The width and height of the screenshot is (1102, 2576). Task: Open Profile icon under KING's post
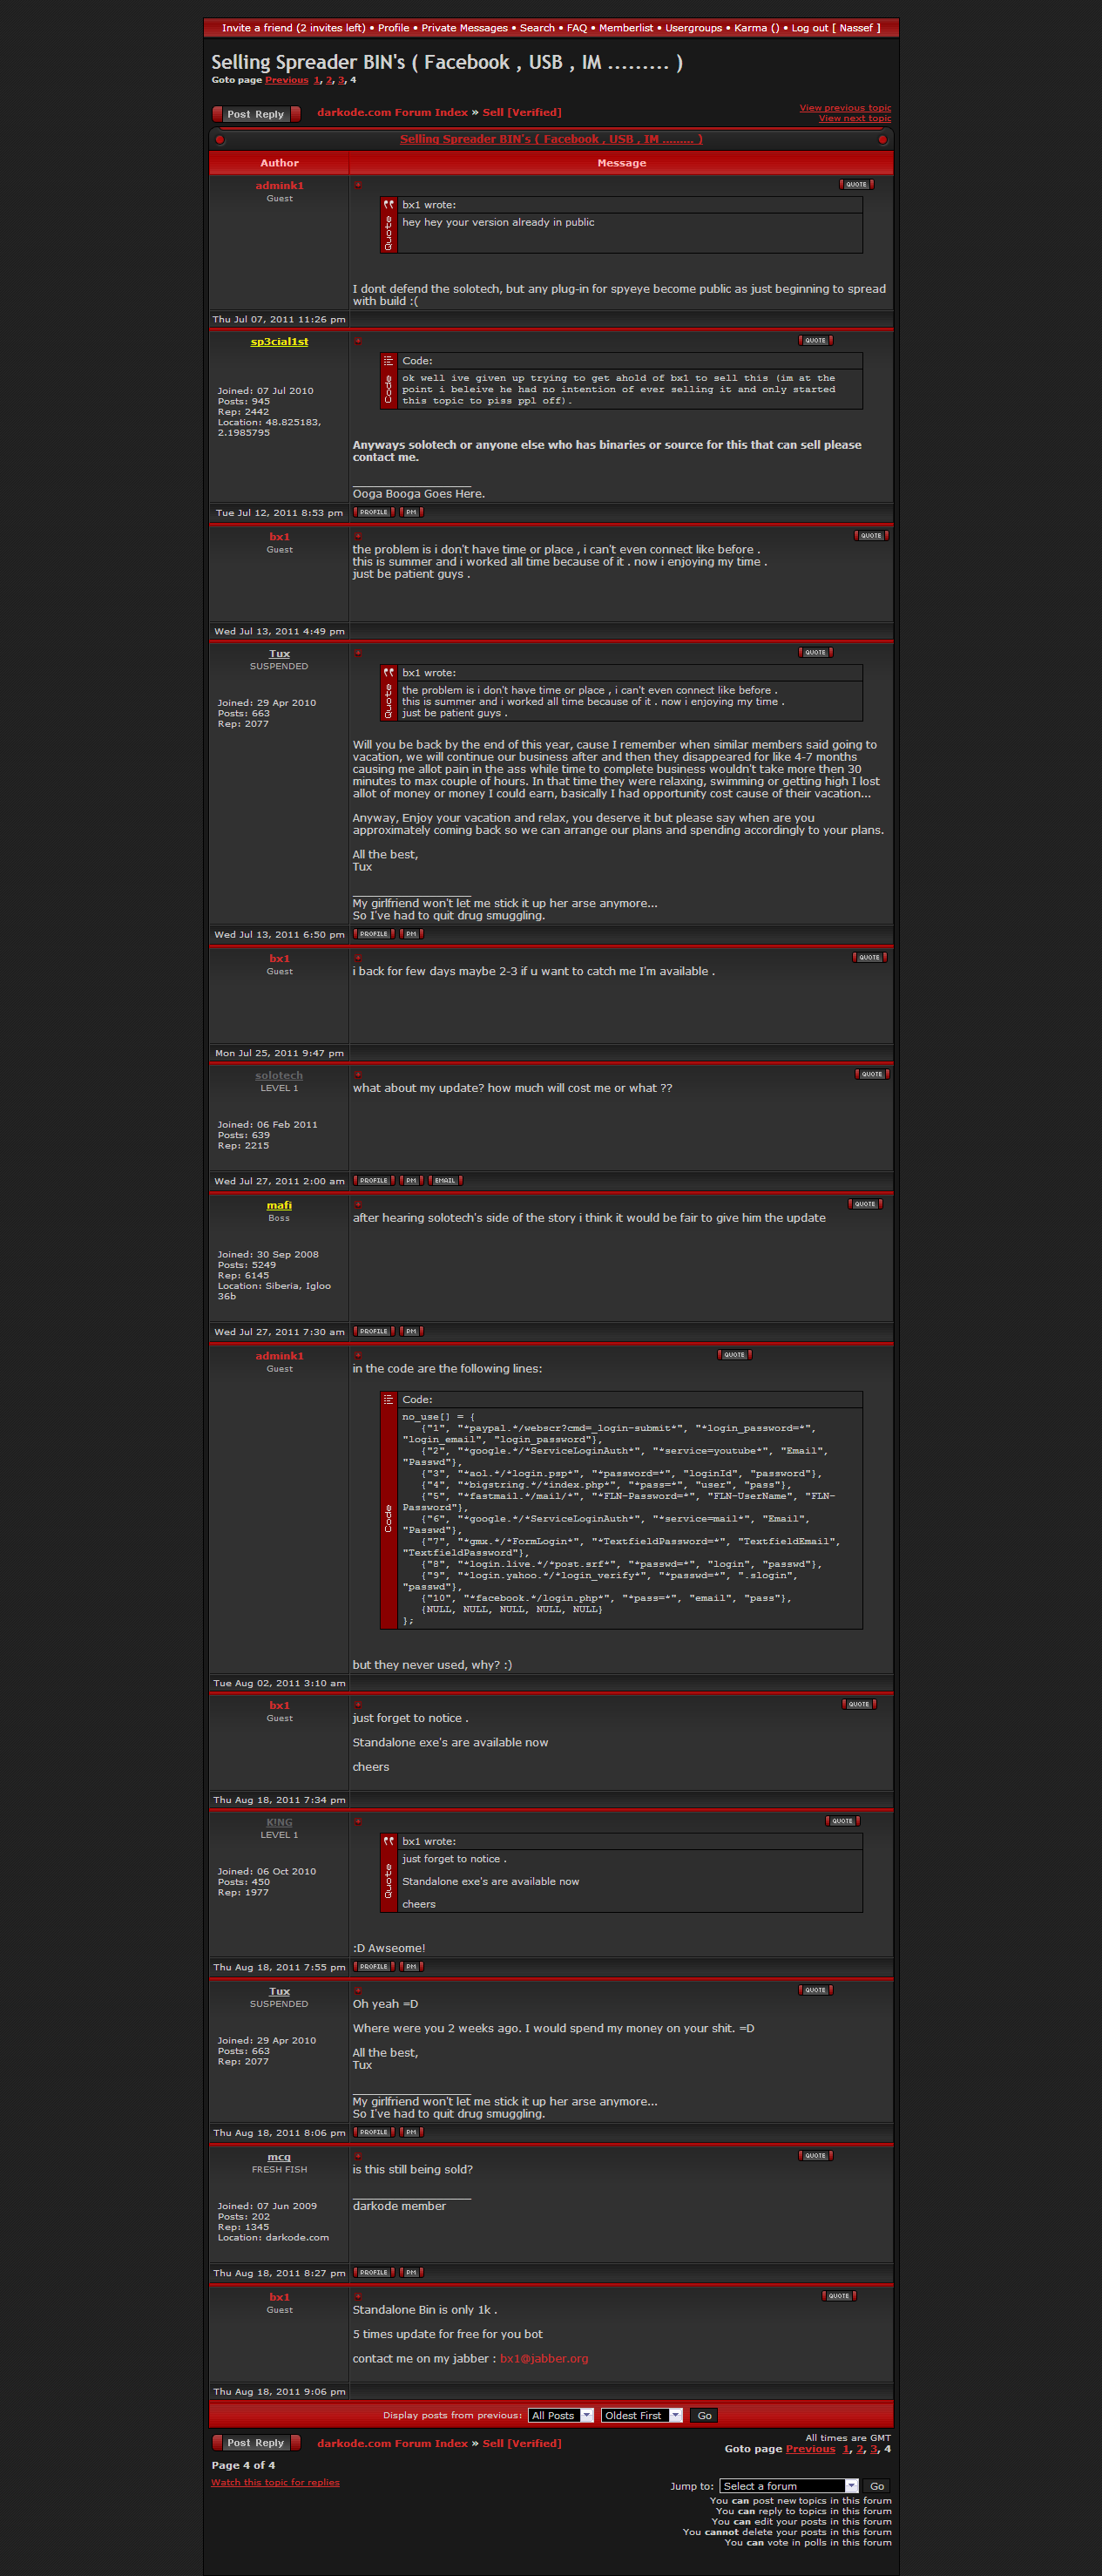click(x=374, y=1966)
